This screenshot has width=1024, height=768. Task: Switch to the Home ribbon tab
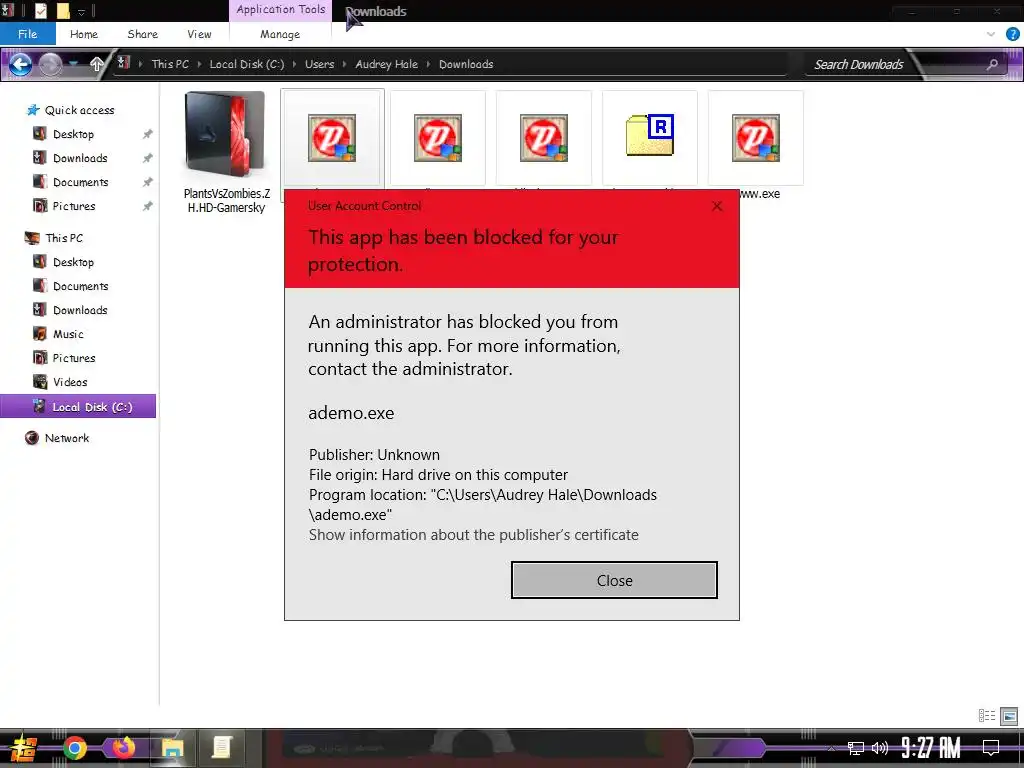84,34
